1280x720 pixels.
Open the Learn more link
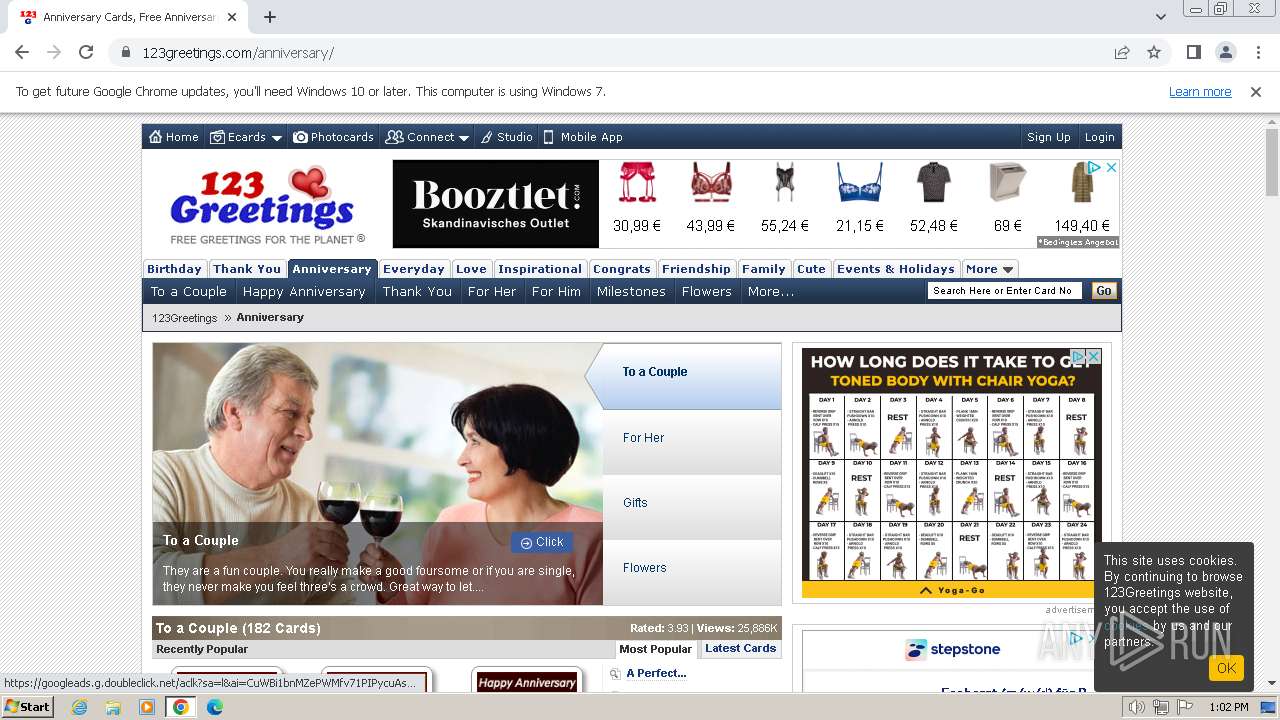(x=1200, y=92)
